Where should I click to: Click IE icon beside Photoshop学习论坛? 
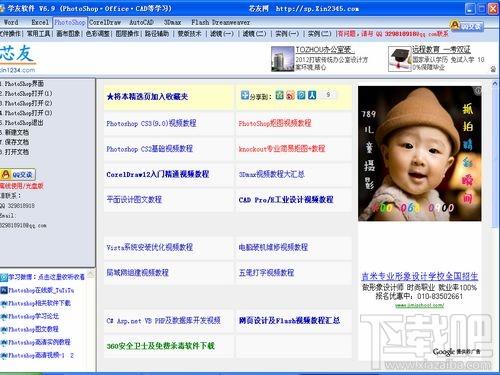[x=4, y=316]
